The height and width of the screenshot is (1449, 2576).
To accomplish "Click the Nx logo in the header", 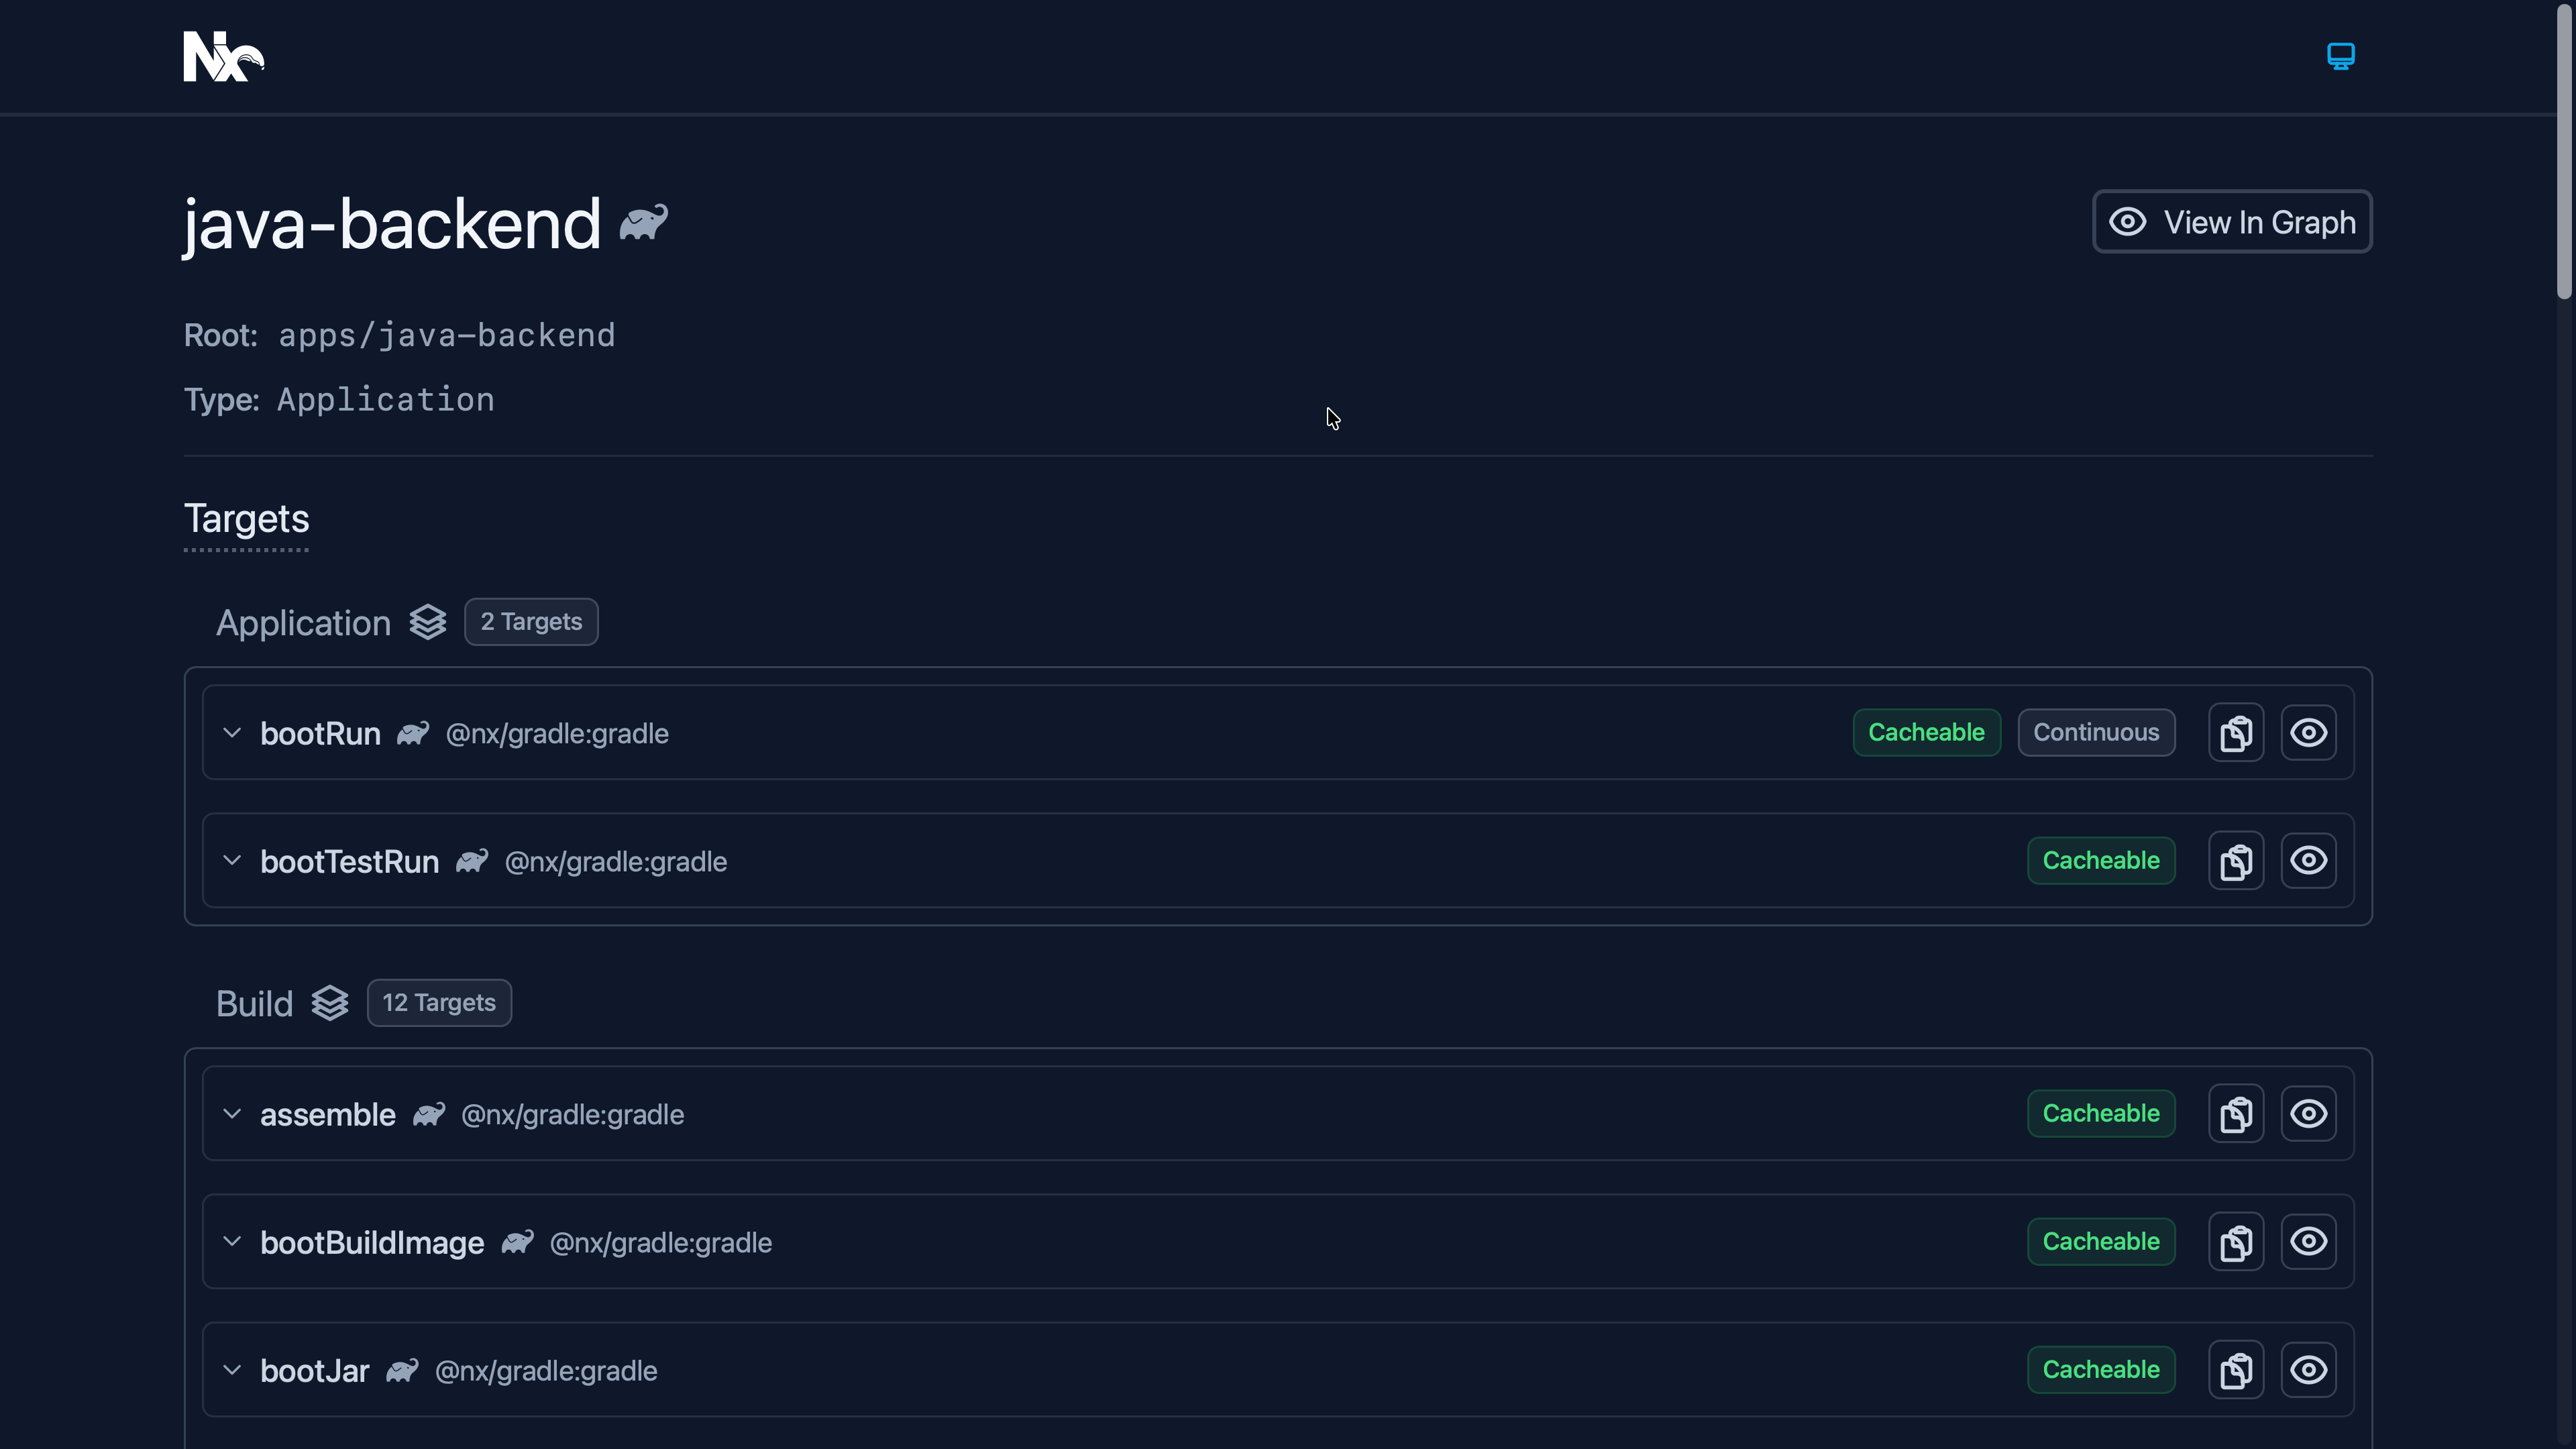I will point(223,56).
